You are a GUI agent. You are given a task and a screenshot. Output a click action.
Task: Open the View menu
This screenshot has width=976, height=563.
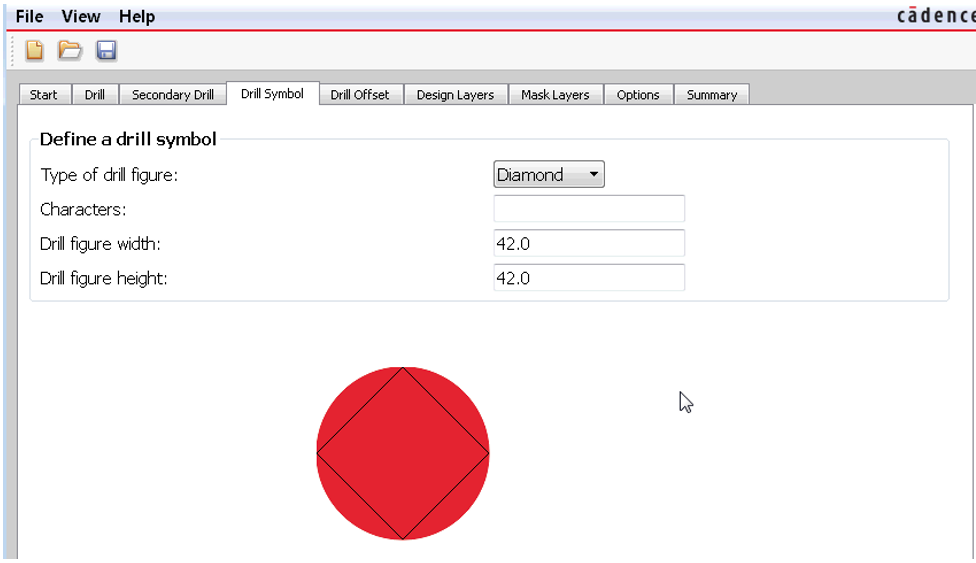[x=81, y=16]
